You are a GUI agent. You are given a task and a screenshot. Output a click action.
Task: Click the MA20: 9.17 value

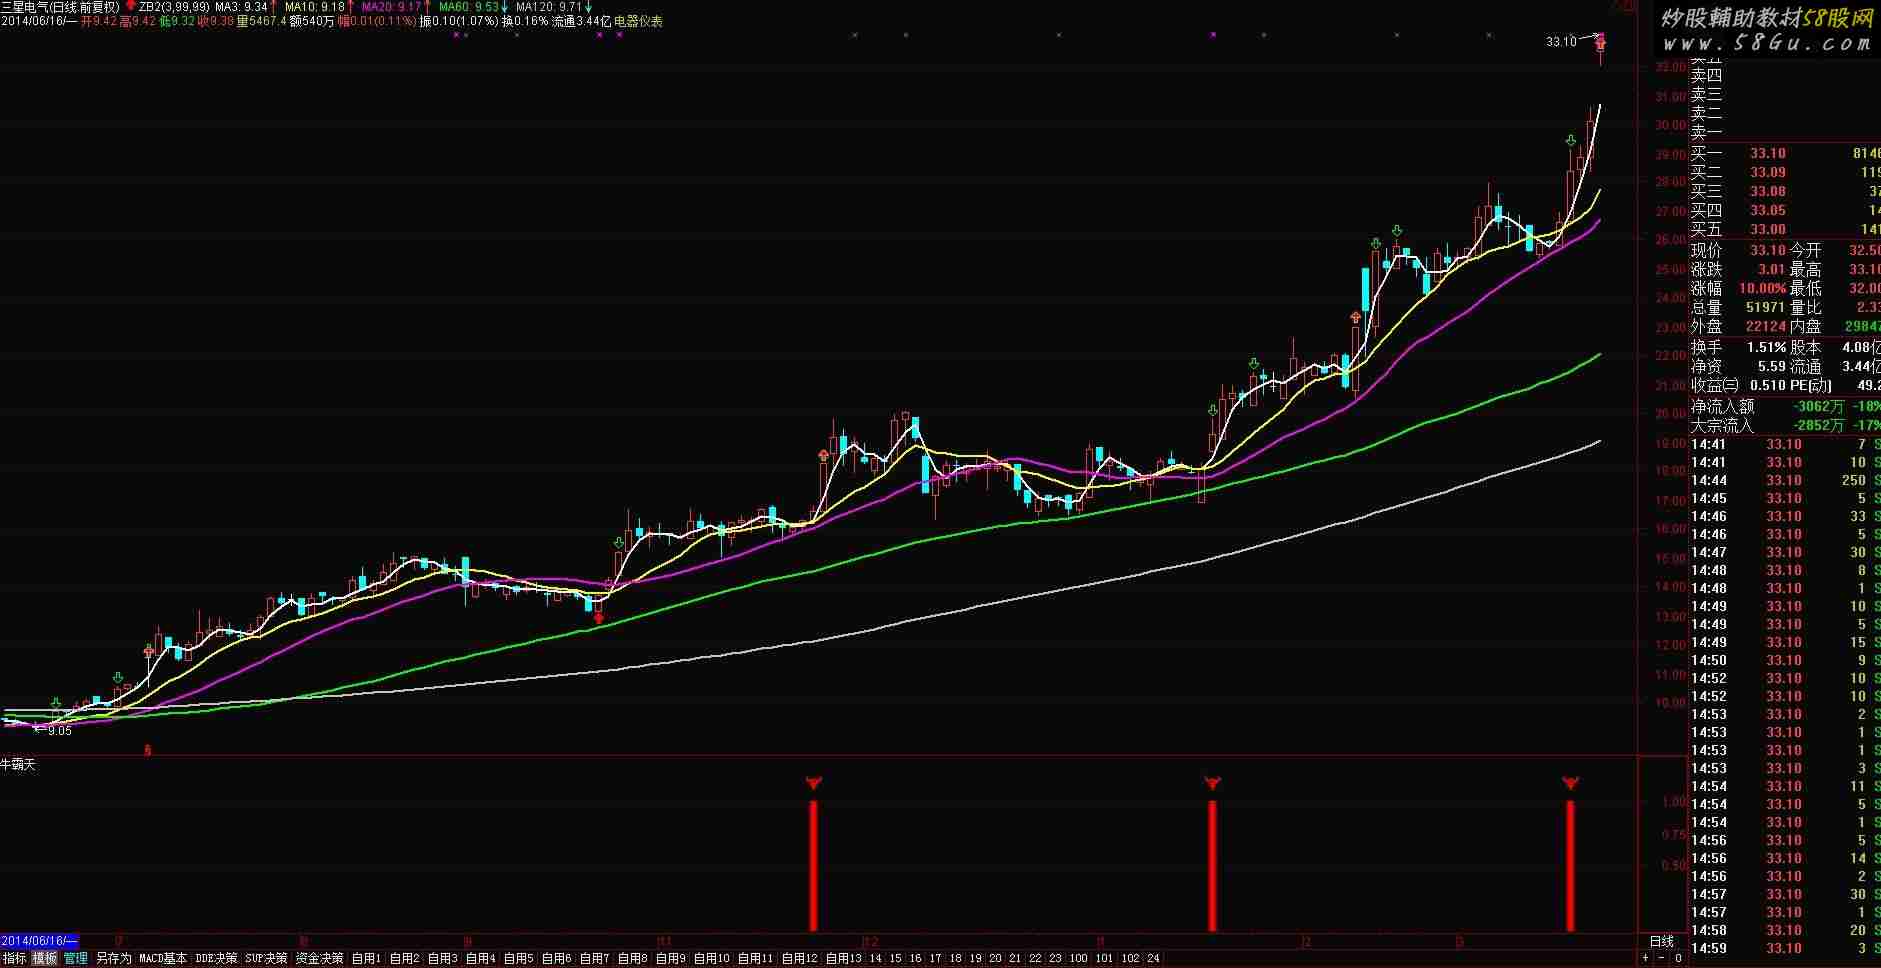(392, 7)
